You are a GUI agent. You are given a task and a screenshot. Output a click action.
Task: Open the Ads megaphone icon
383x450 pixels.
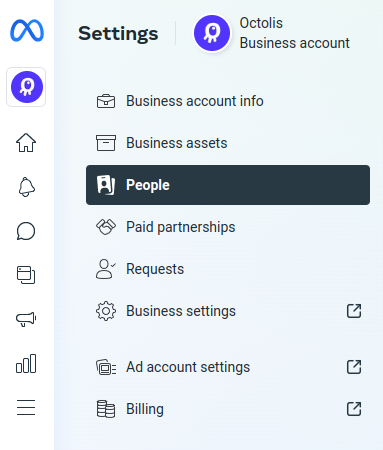(26, 319)
